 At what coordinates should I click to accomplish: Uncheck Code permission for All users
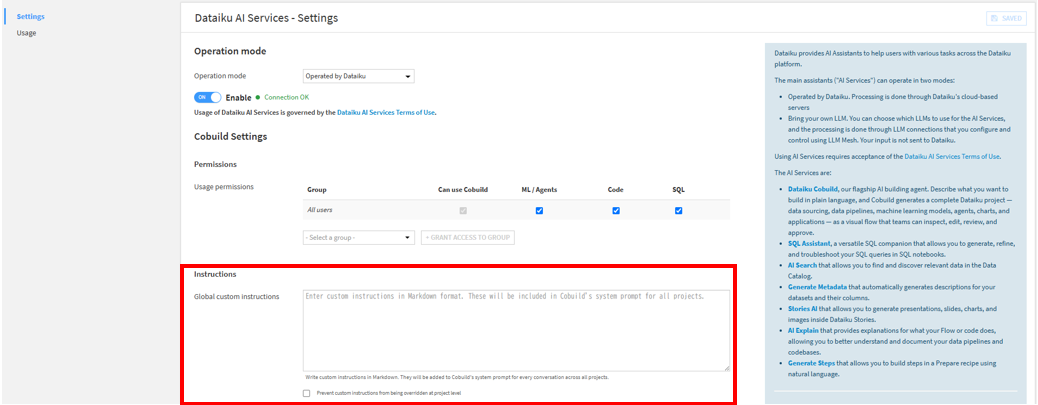point(616,210)
